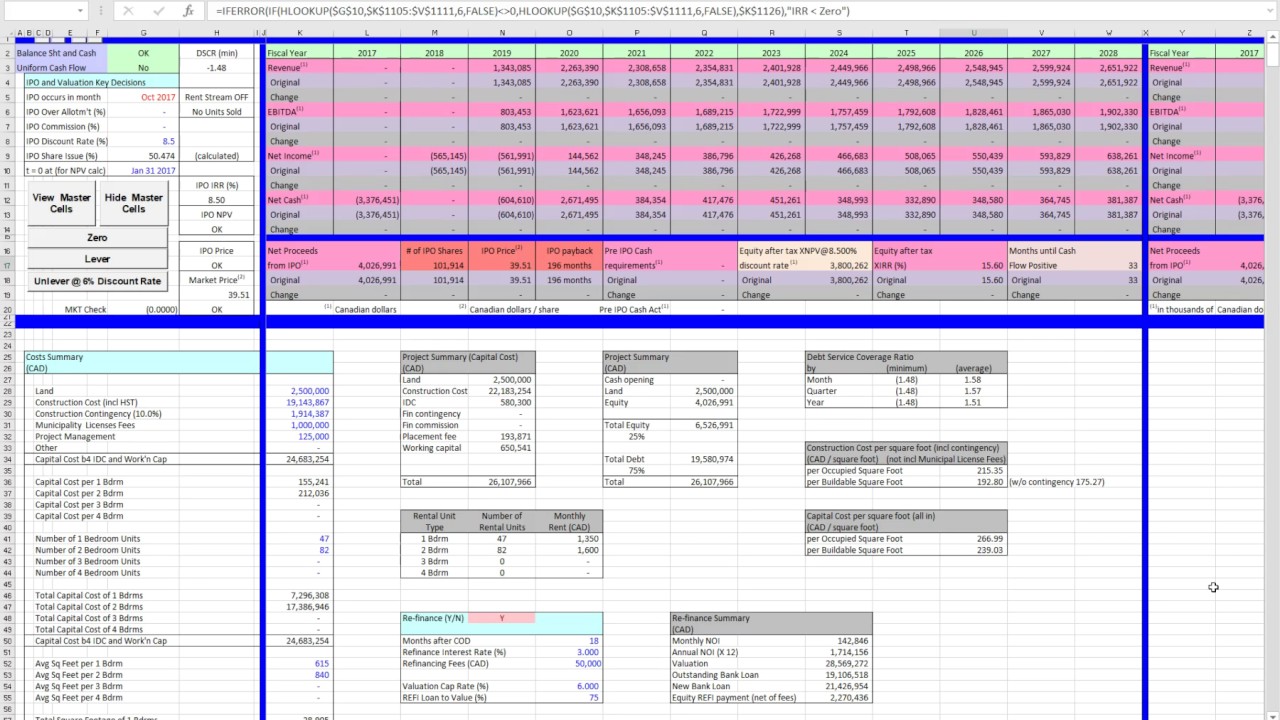Image resolution: width=1280 pixels, height=720 pixels.
Task: Click the Cancel (X) icon in formula bar
Action: click(x=127, y=11)
